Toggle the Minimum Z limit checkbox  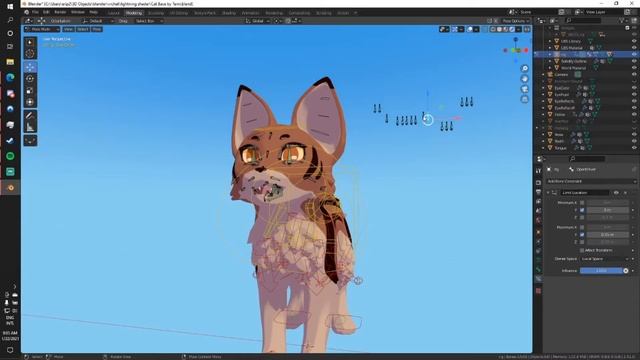[x=582, y=218]
